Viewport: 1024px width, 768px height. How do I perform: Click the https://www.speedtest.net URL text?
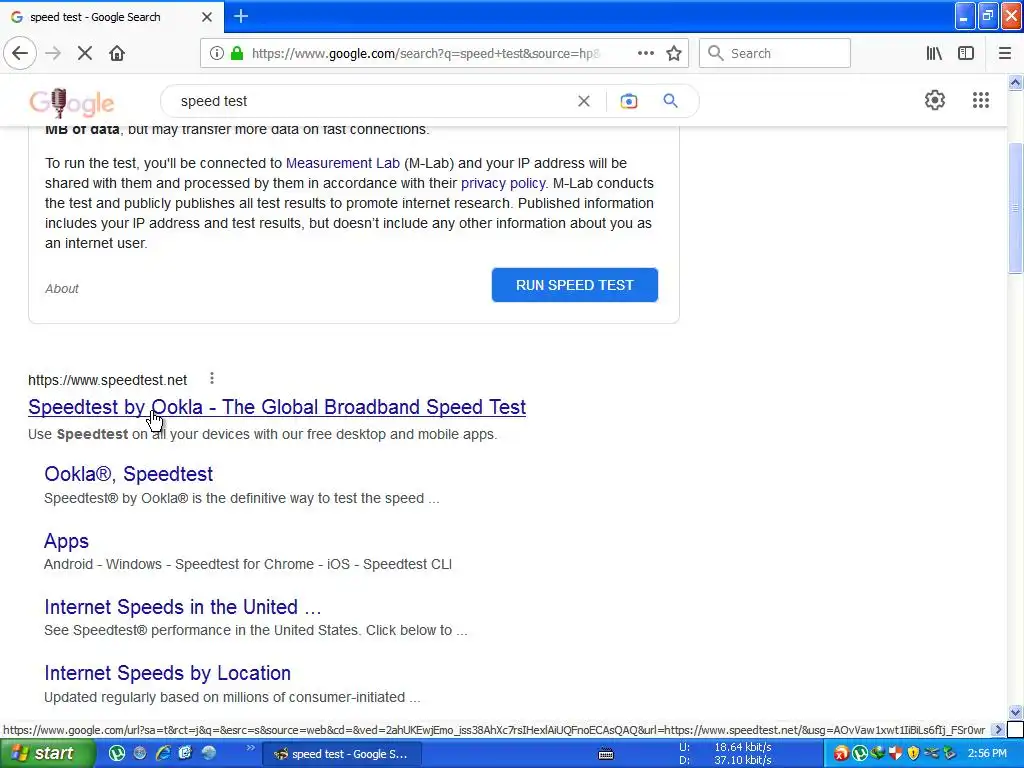(x=108, y=380)
